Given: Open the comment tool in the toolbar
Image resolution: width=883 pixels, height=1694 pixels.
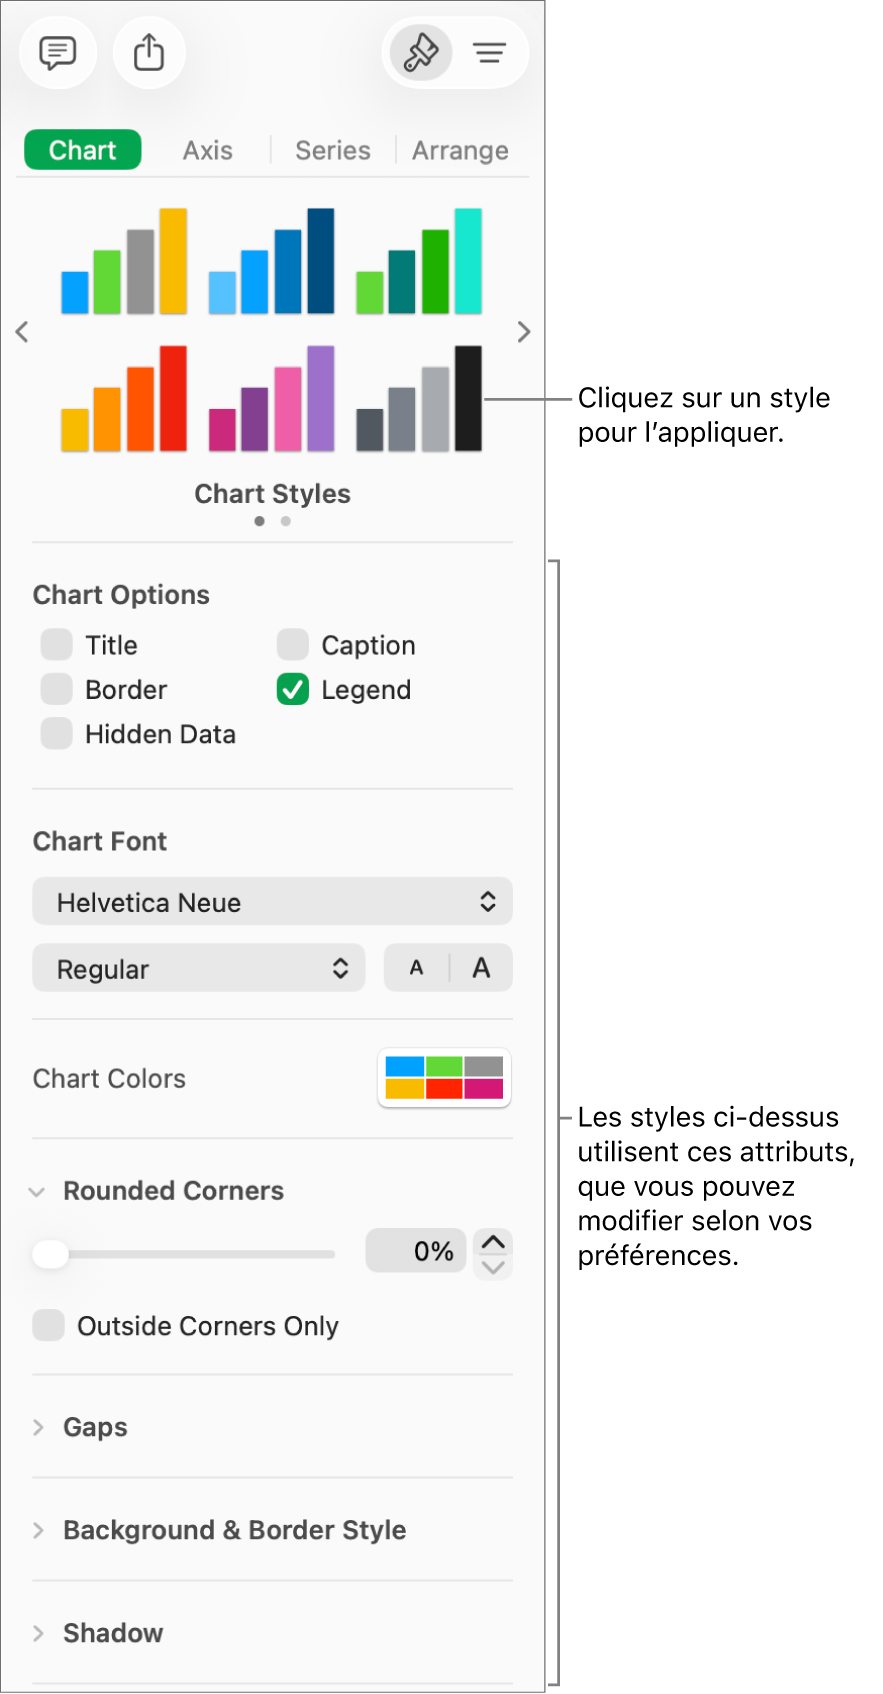Looking at the screenshot, I should click(57, 52).
